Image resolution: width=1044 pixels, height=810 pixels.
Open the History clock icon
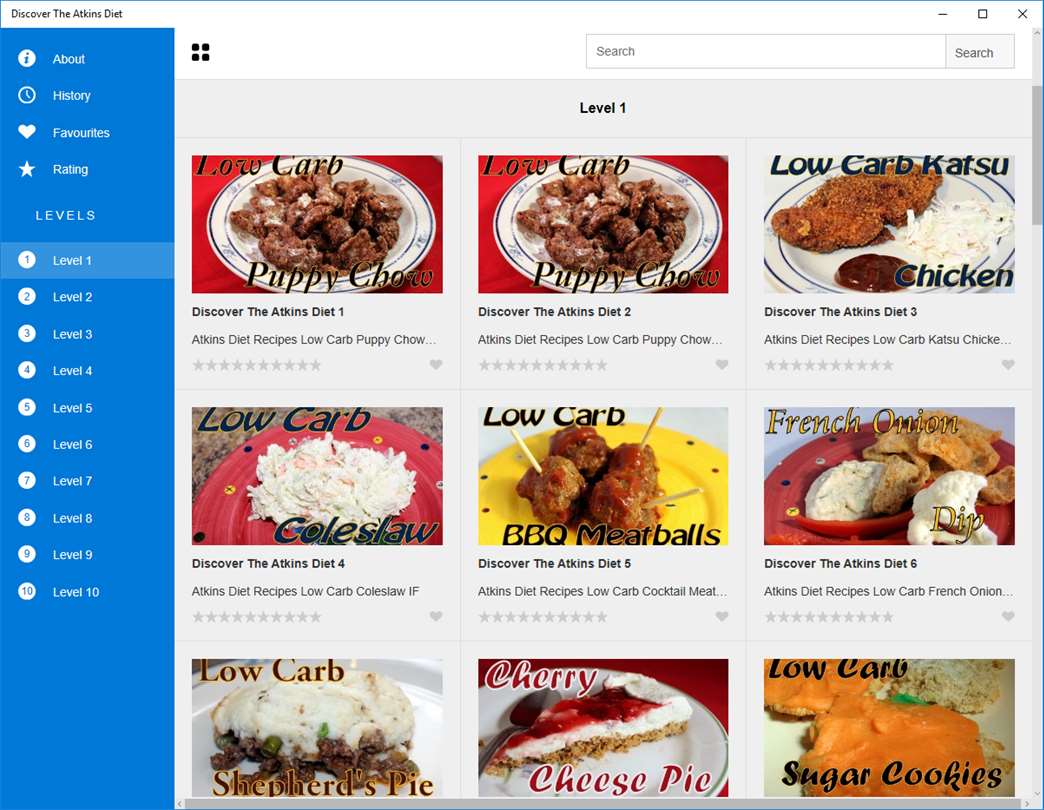tap(27, 95)
